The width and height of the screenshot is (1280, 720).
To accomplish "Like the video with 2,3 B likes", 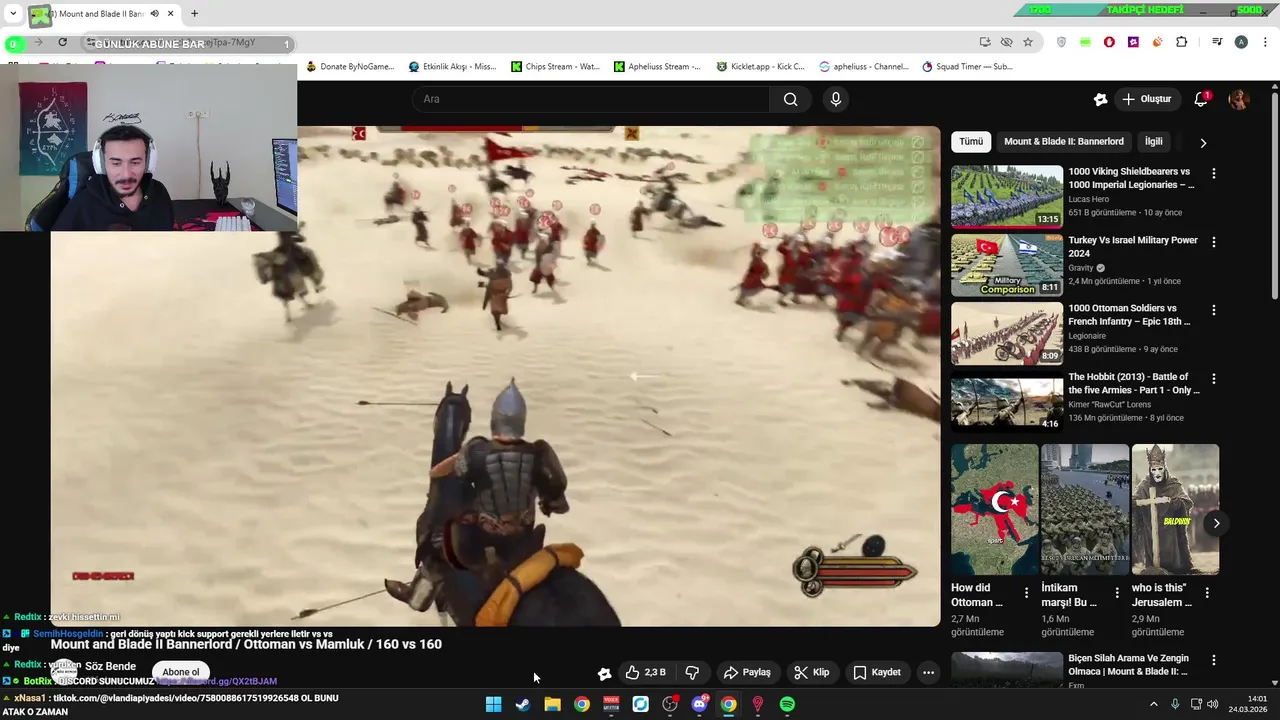I will click(645, 672).
